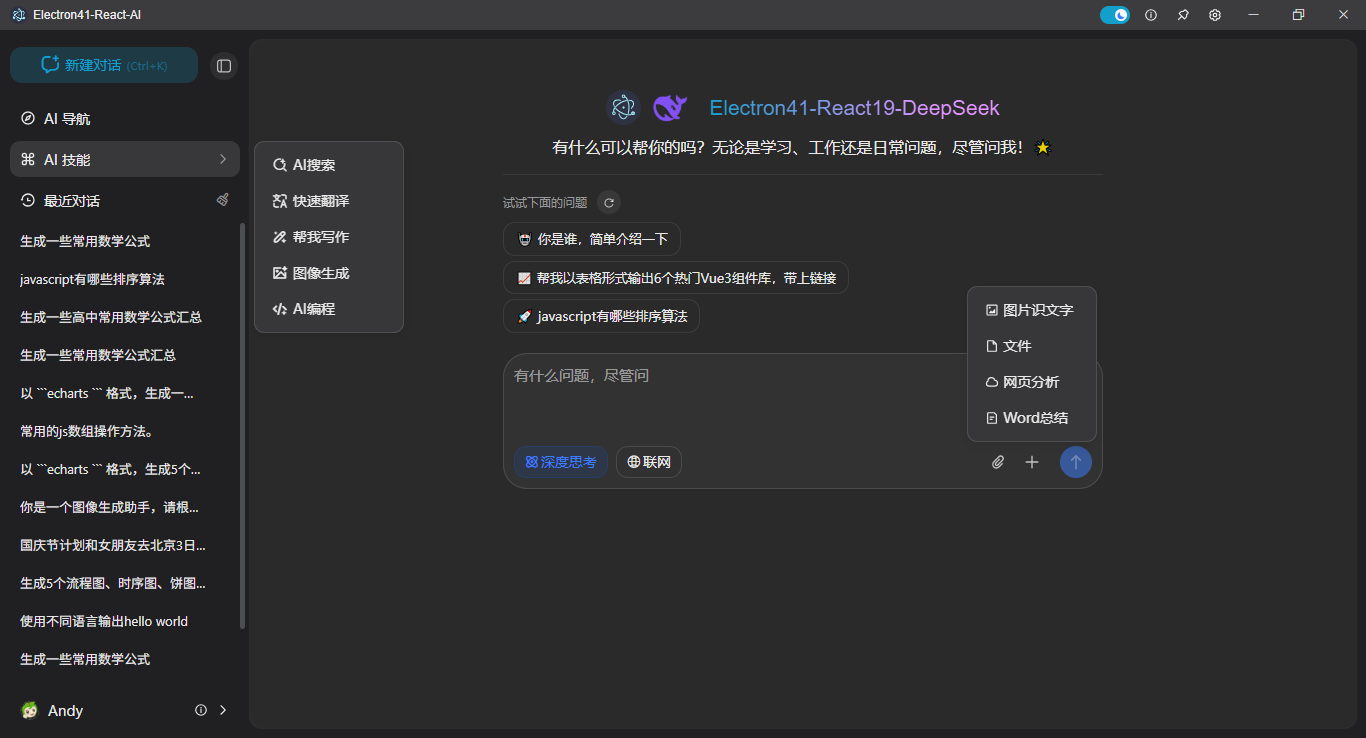Open sidebar conversation javascript有哪些排序算法

[x=92, y=279]
